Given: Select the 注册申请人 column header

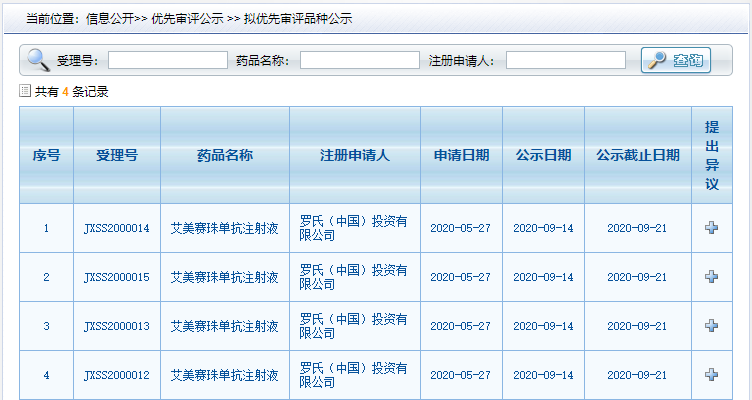Looking at the screenshot, I should click(x=355, y=155).
